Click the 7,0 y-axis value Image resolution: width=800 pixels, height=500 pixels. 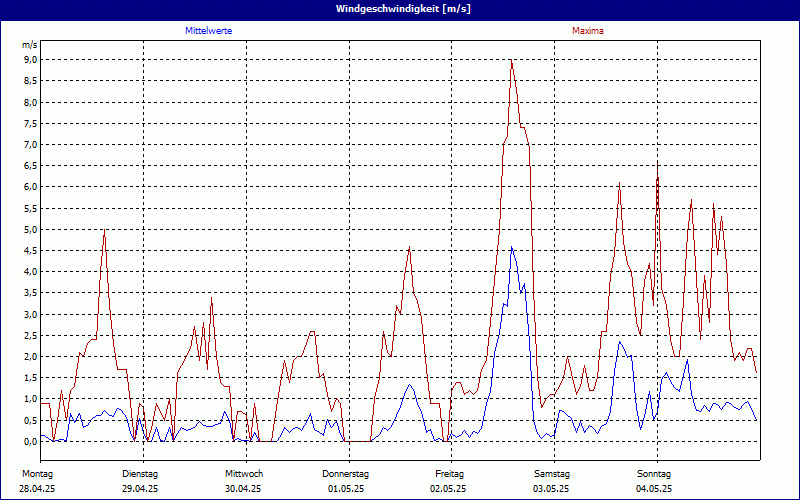(30, 144)
